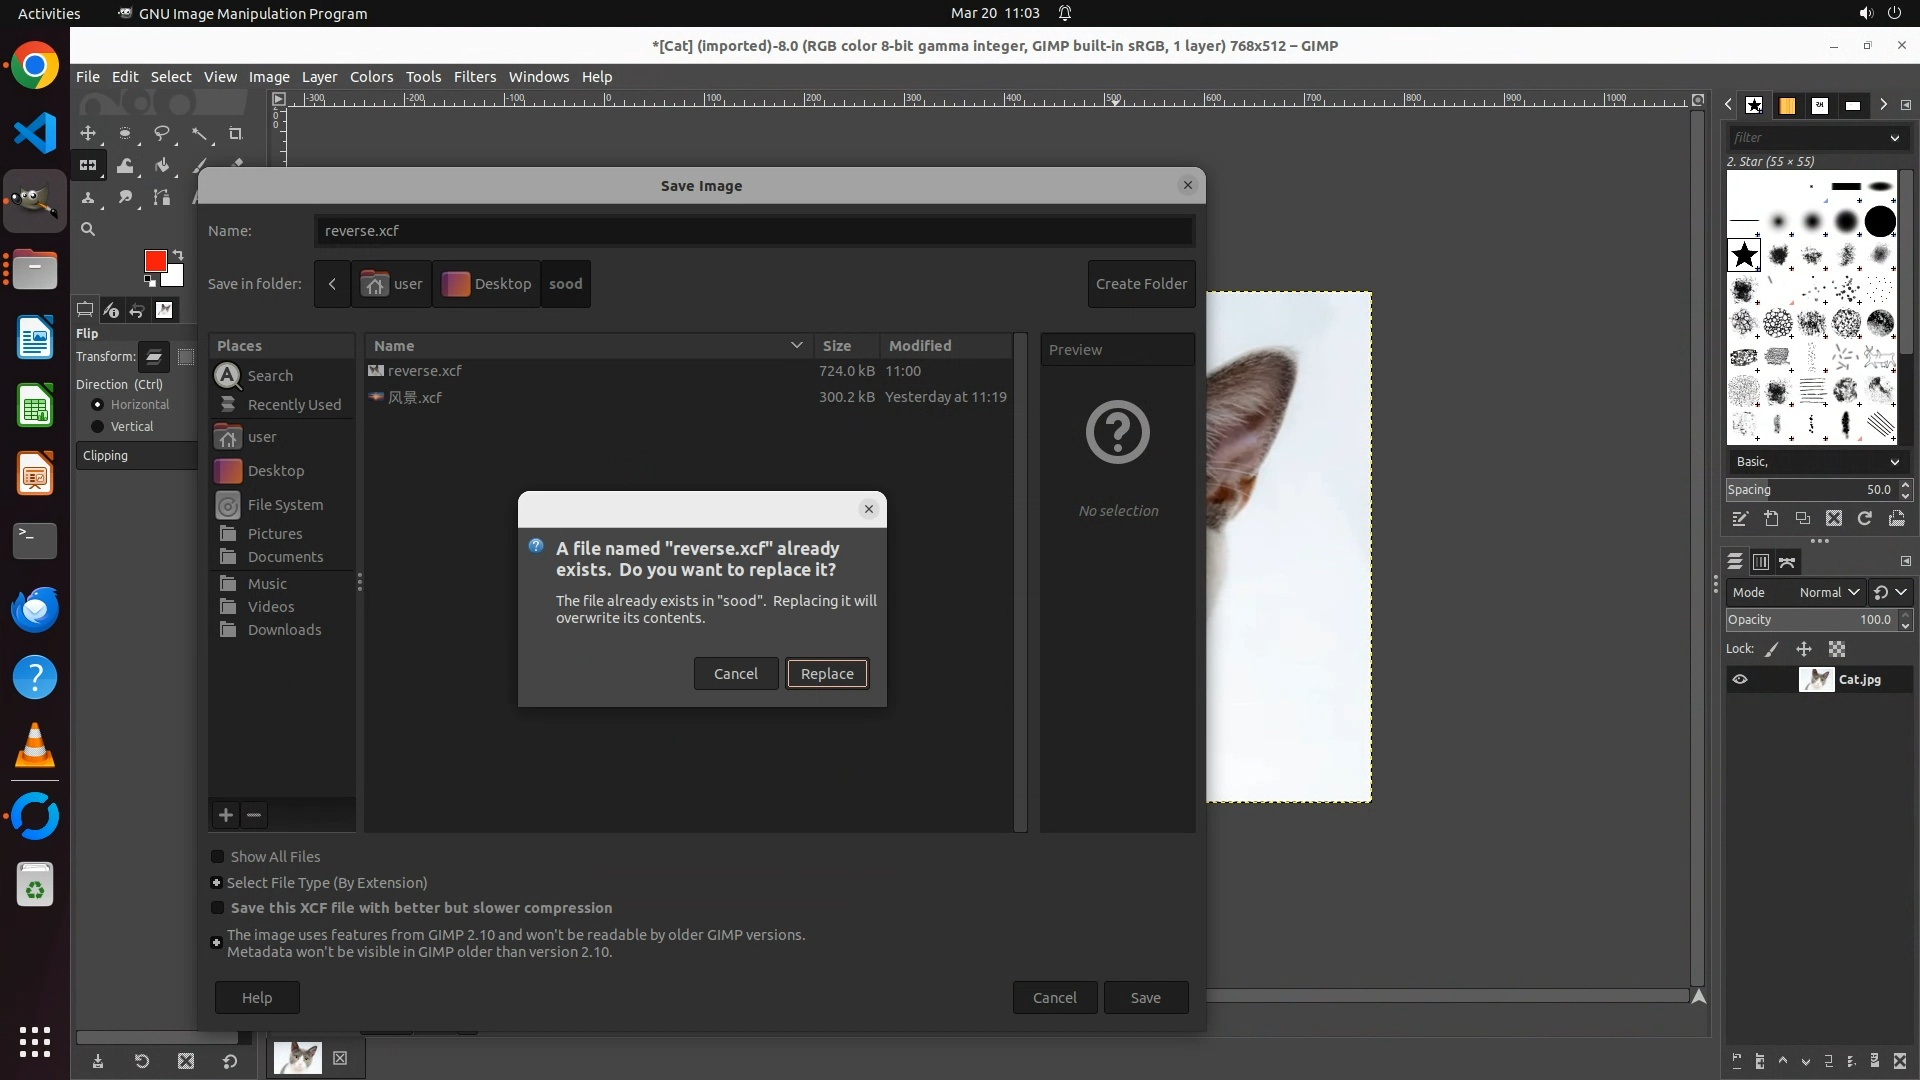Check better but slower compression option
Image resolution: width=1920 pixels, height=1080 pixels.
pos(218,908)
